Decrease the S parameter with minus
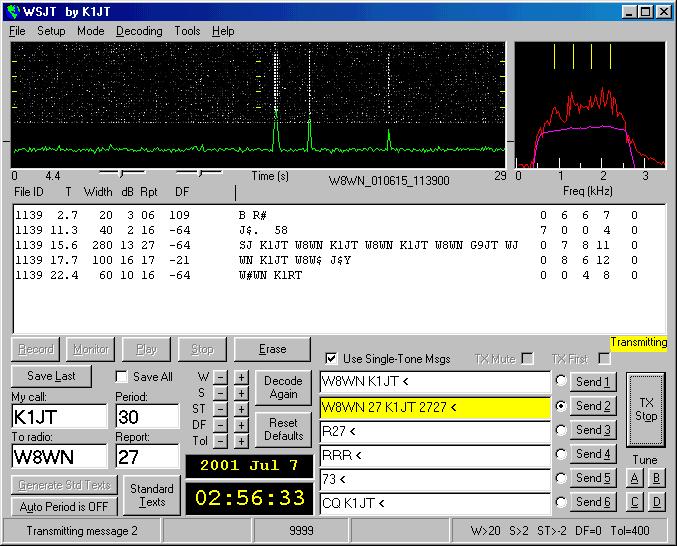 [220, 393]
